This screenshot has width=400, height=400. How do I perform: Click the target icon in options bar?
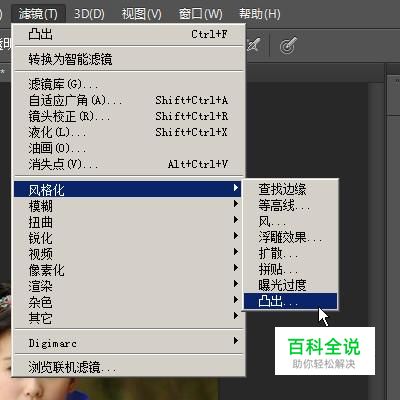[x=288, y=45]
